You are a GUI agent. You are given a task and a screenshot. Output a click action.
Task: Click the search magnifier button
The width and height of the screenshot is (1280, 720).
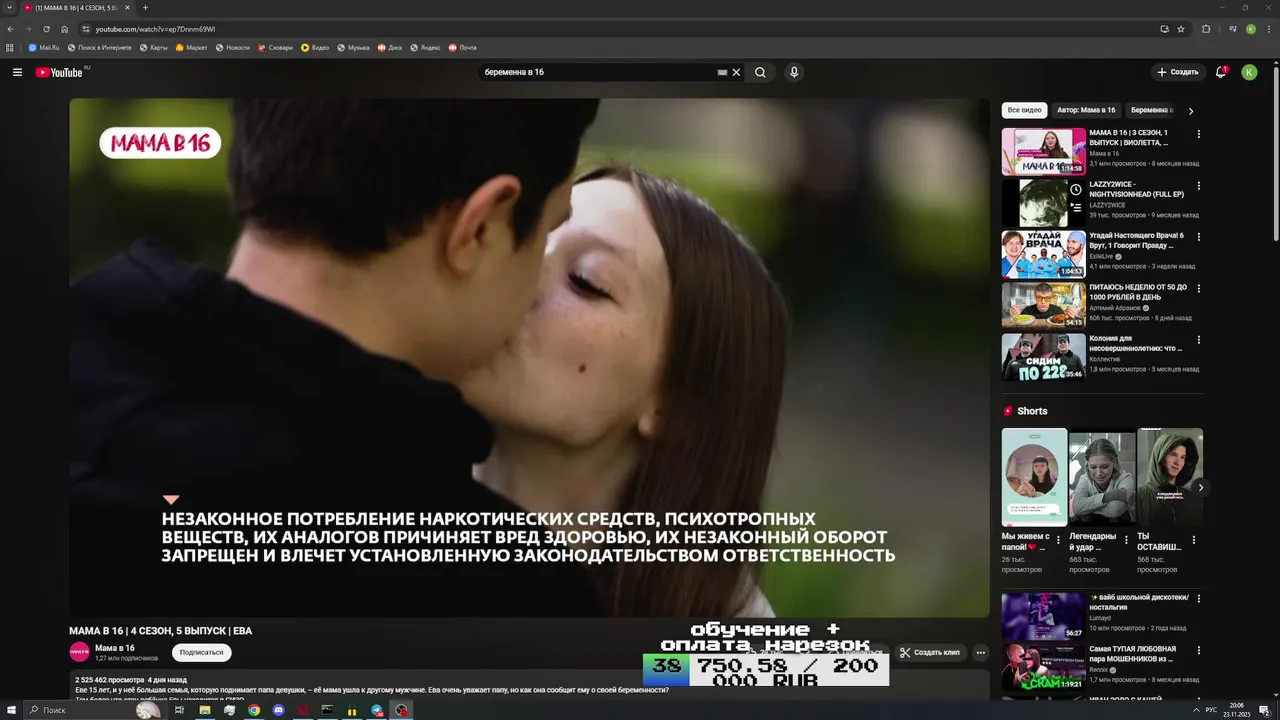pyautogui.click(x=760, y=72)
